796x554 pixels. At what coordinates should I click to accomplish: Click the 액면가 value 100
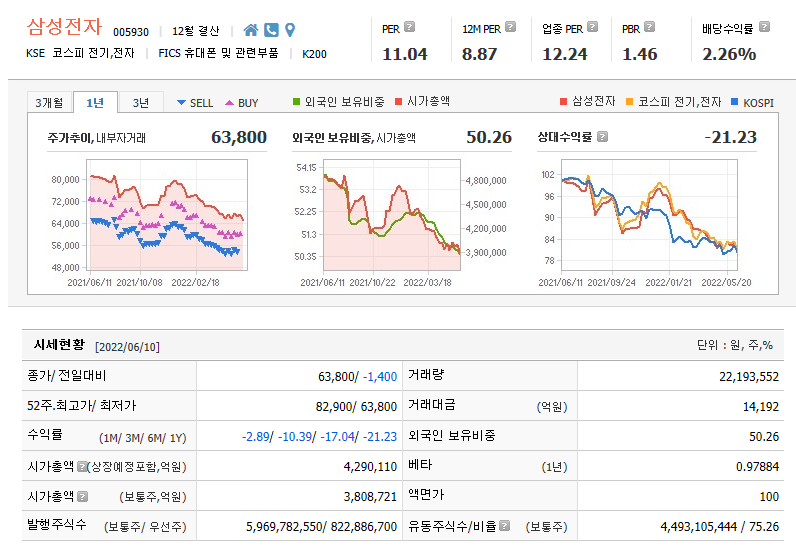tap(769, 497)
